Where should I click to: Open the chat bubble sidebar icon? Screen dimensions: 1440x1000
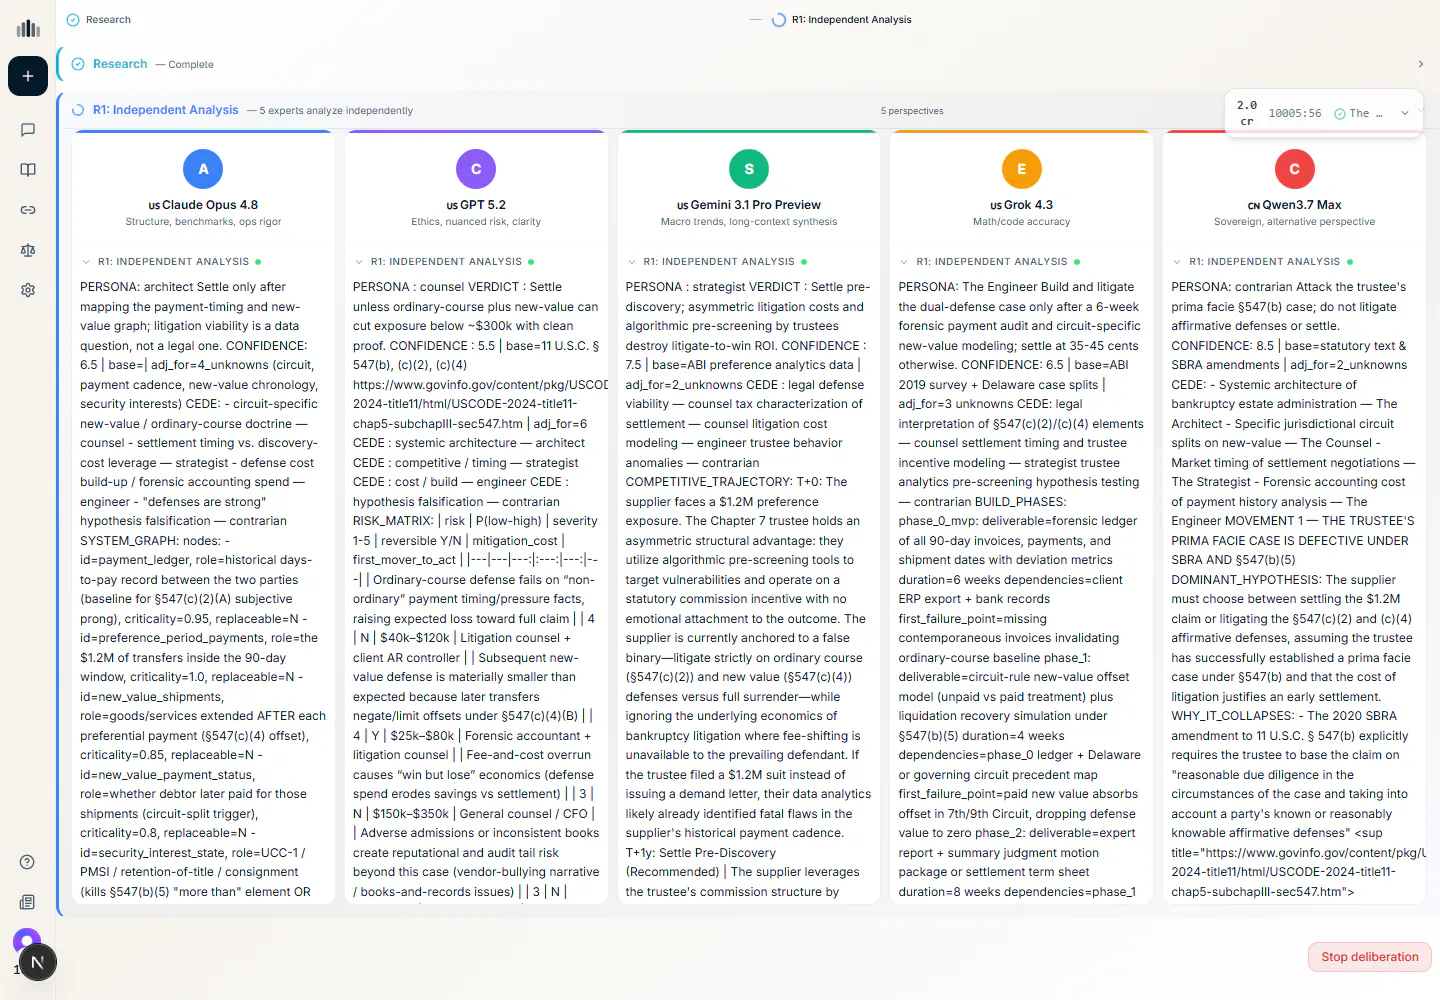click(28, 130)
